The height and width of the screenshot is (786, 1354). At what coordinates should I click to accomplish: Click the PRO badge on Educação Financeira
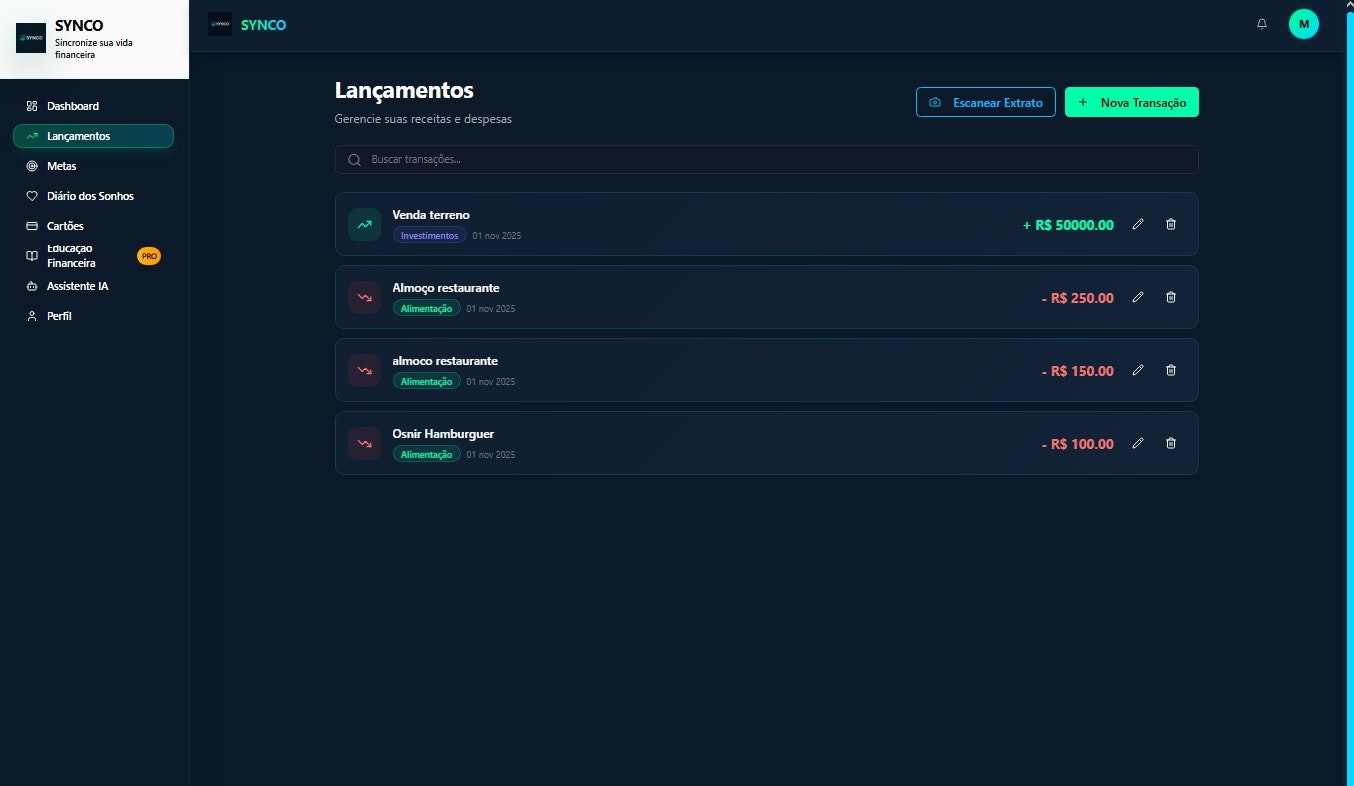point(148,255)
